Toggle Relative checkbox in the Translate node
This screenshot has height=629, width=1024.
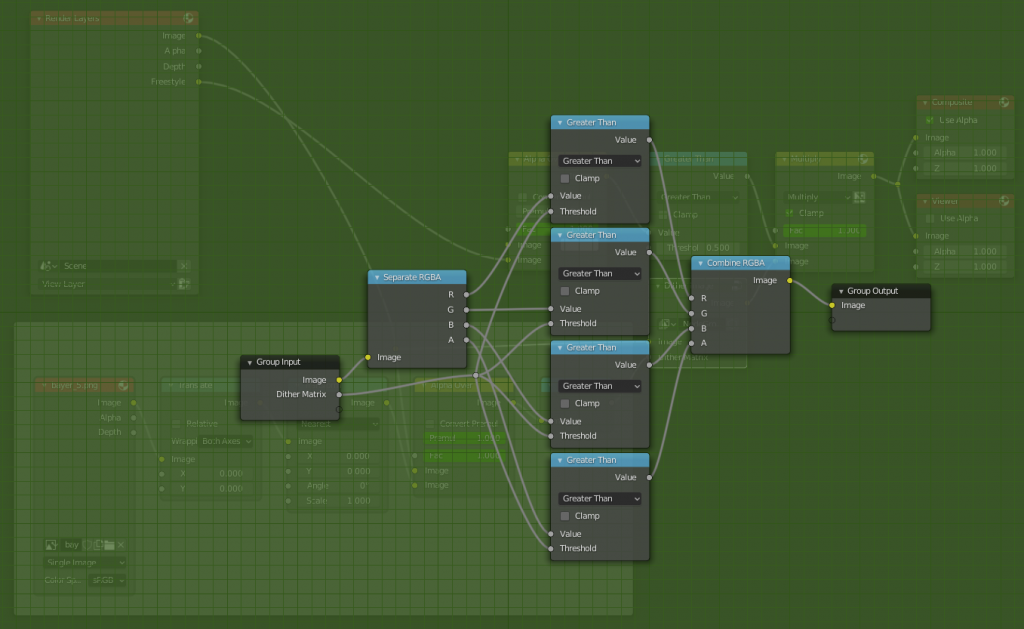[176, 424]
